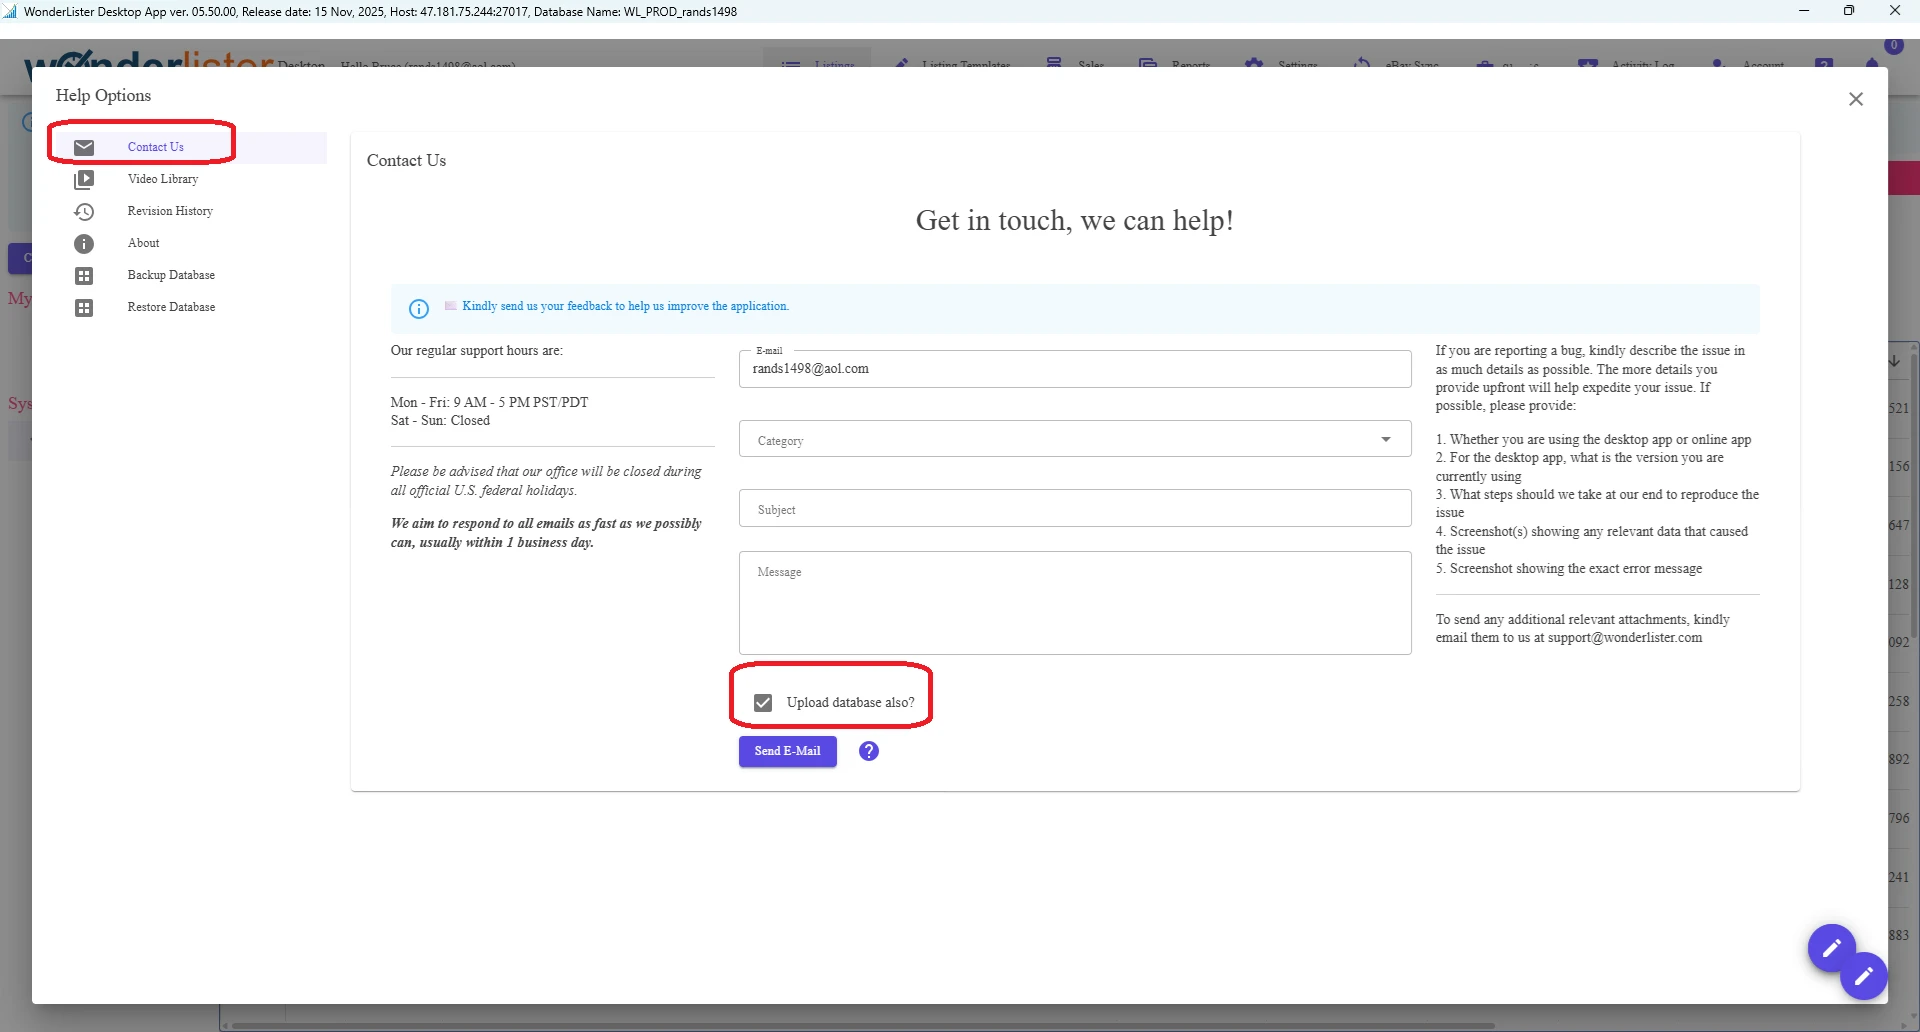Click the Revision History clock icon
This screenshot has height=1032, width=1920.
point(84,211)
